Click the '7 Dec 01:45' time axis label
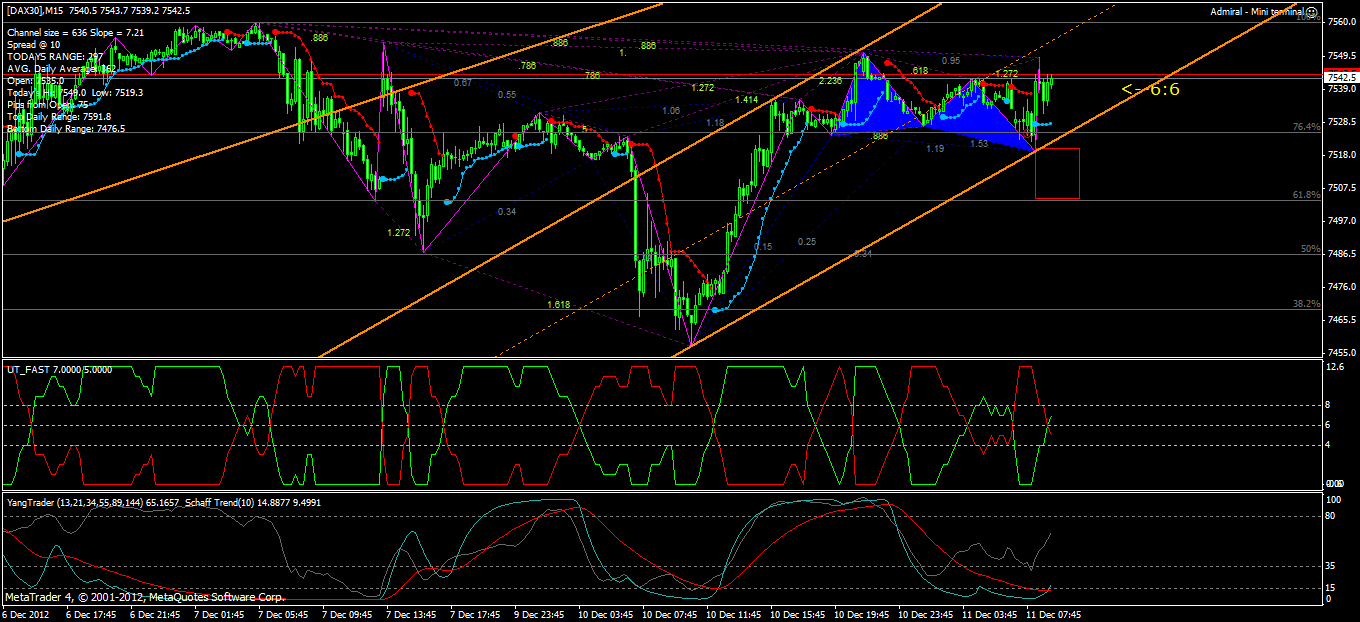1360x622 pixels. pyautogui.click(x=219, y=614)
